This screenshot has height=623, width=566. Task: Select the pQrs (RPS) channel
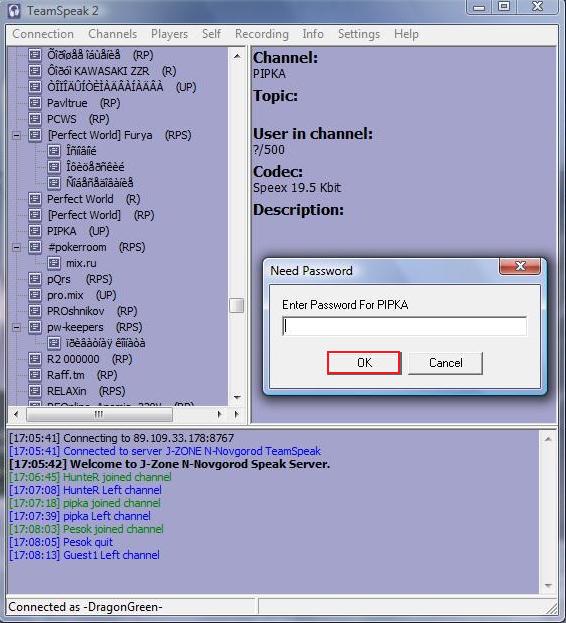point(79,279)
